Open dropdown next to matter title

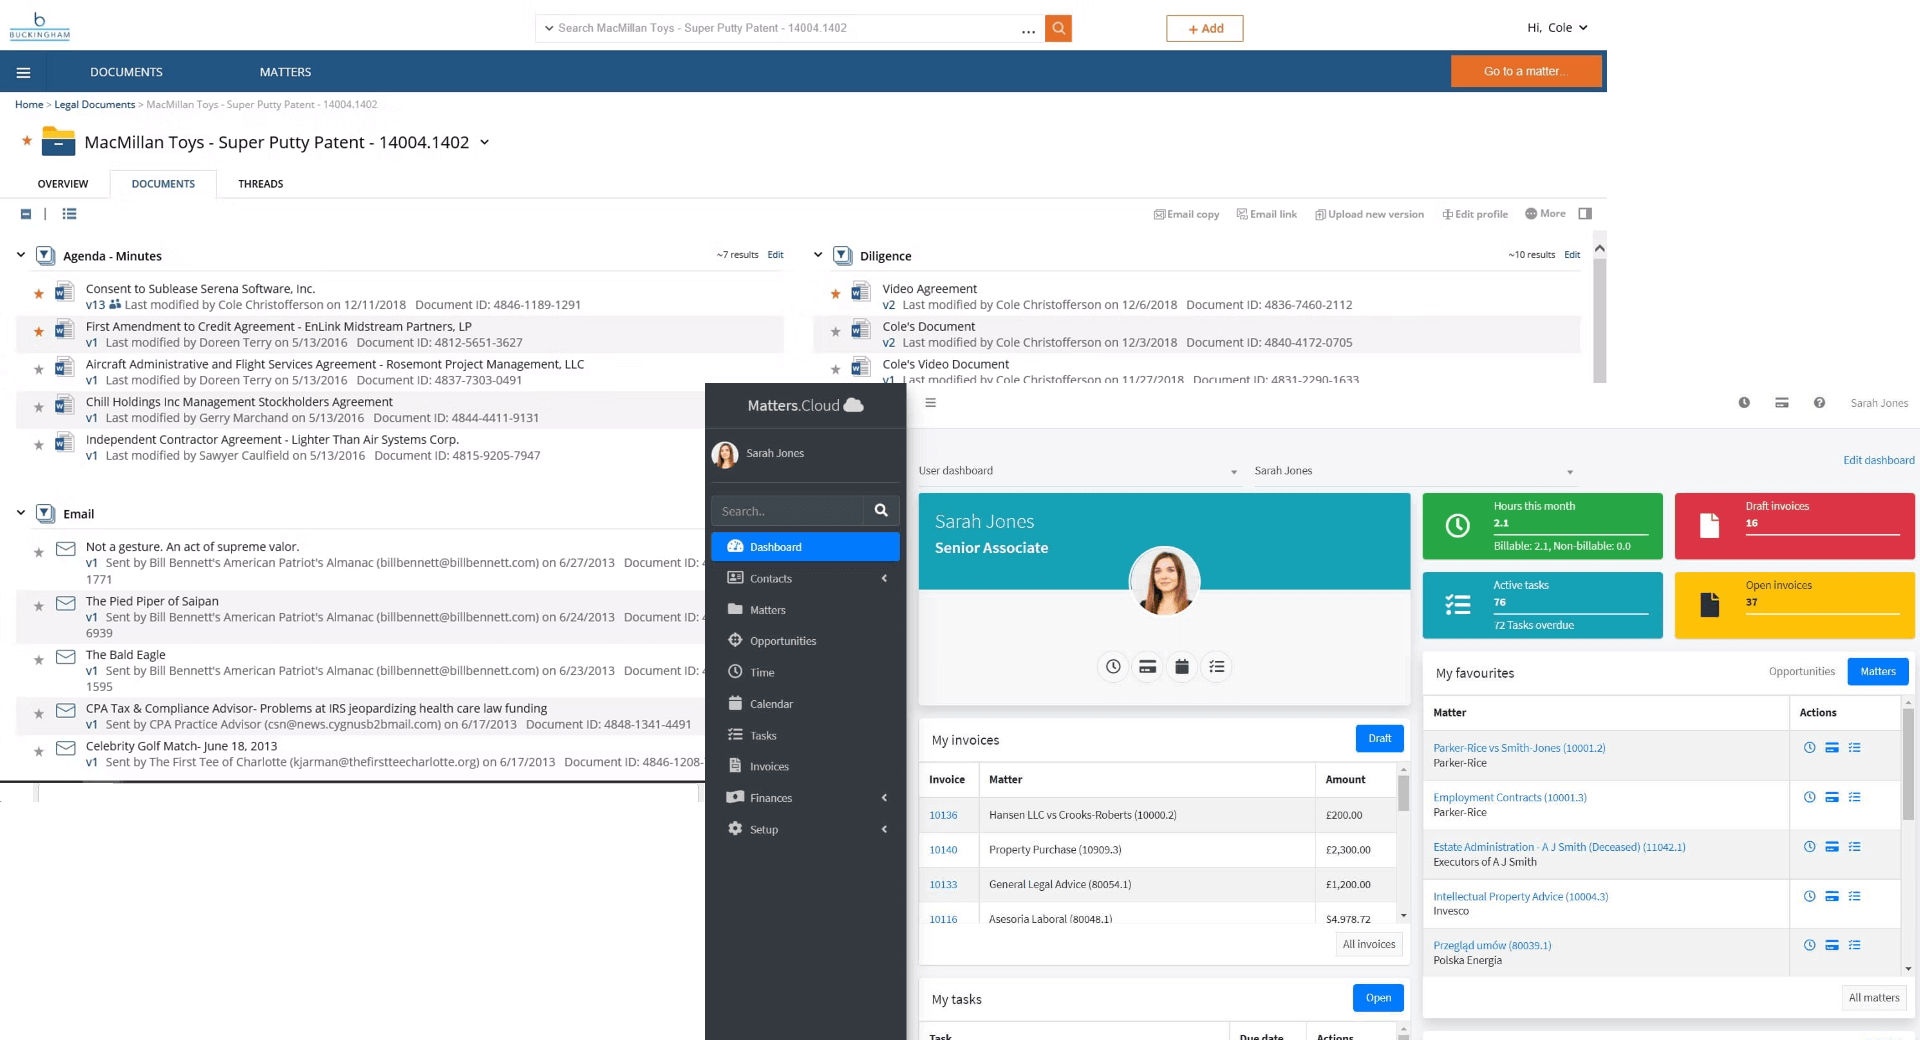[485, 142]
